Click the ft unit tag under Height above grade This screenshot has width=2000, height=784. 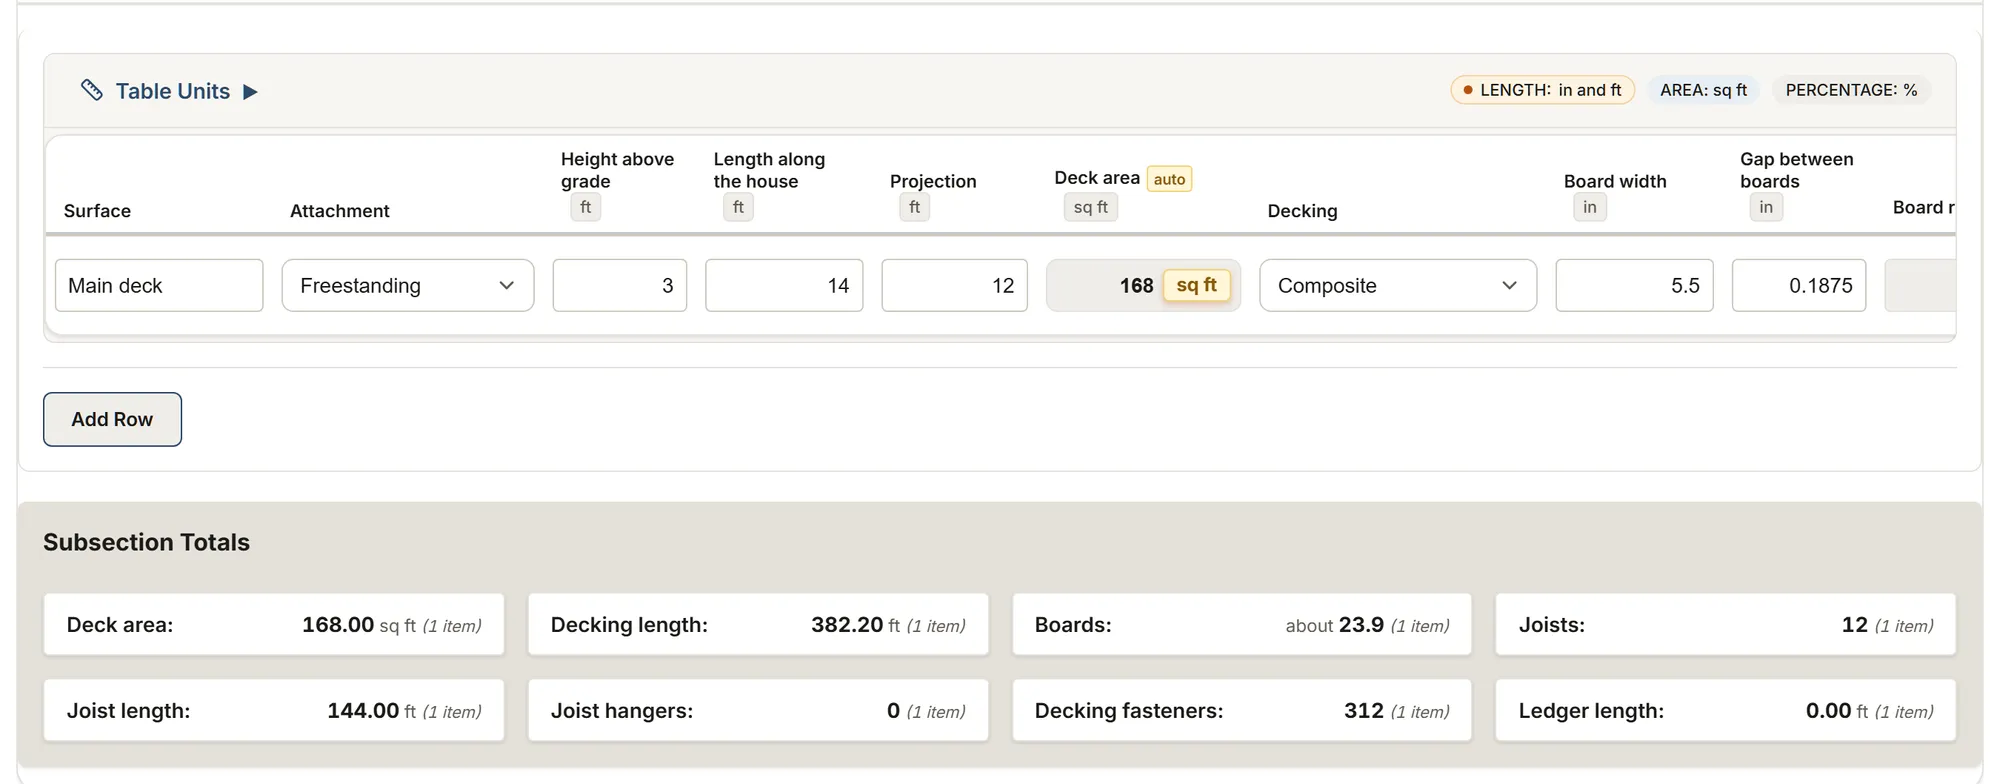[x=586, y=207]
